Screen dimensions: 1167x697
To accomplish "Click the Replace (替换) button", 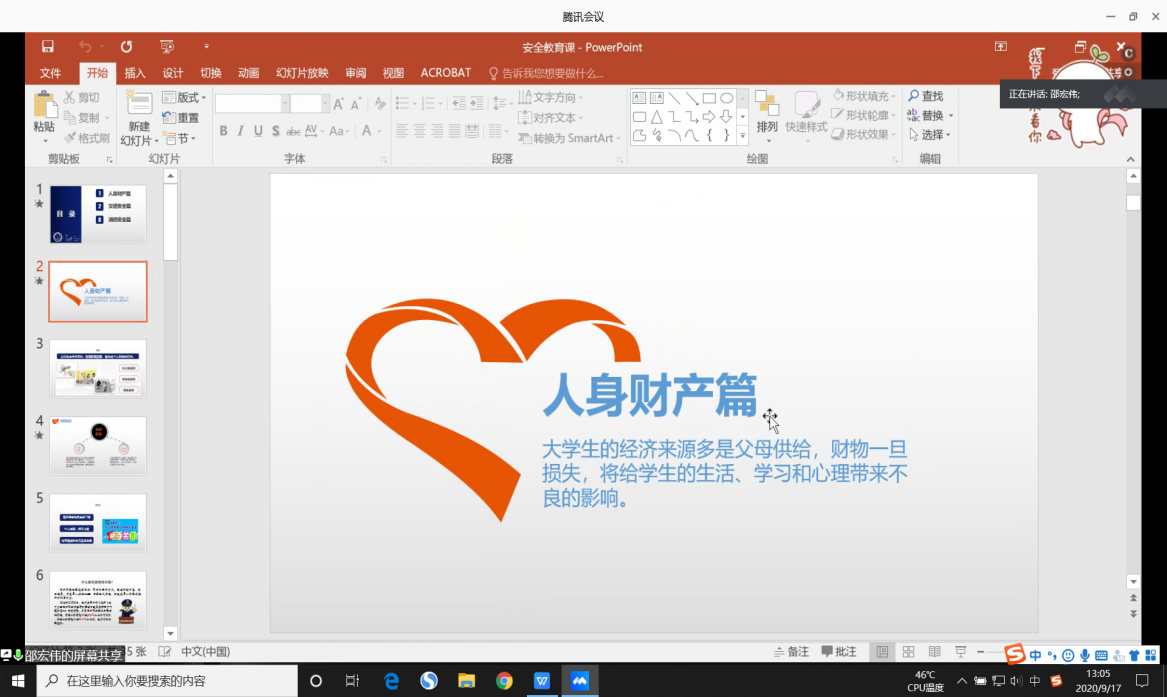I will coord(930,116).
